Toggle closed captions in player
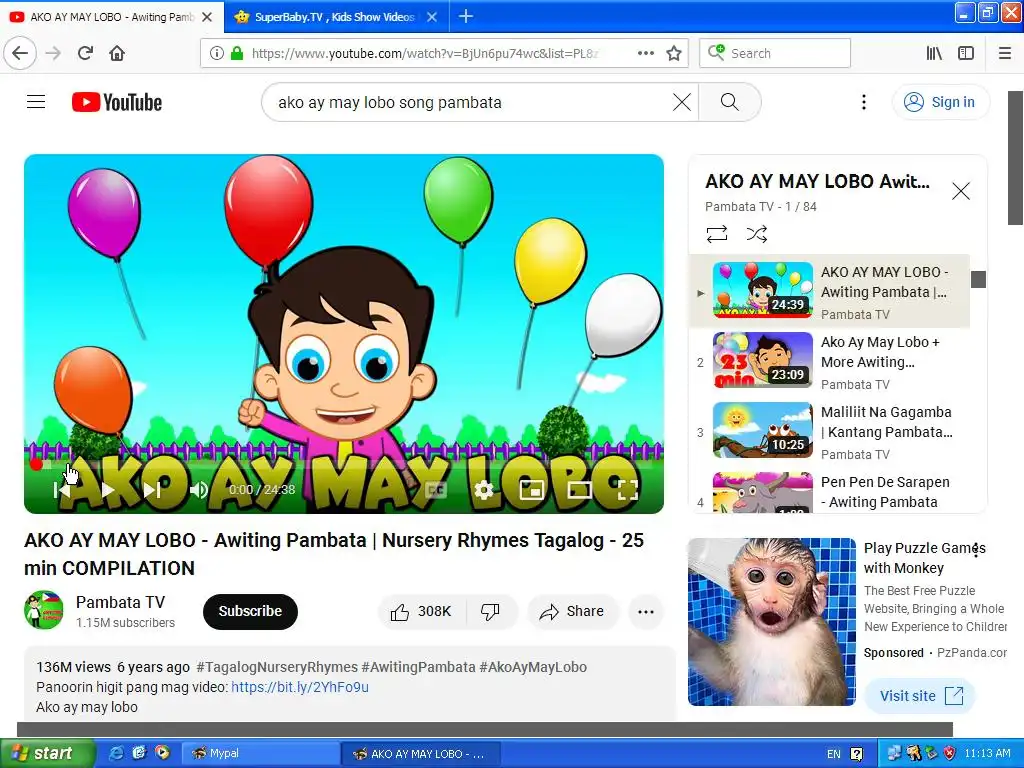The image size is (1024, 768). coord(436,489)
